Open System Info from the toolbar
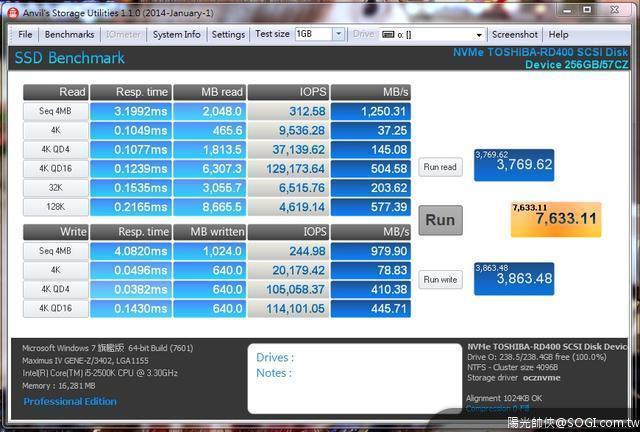Screen dimensions: 640x432 click(x=176, y=34)
